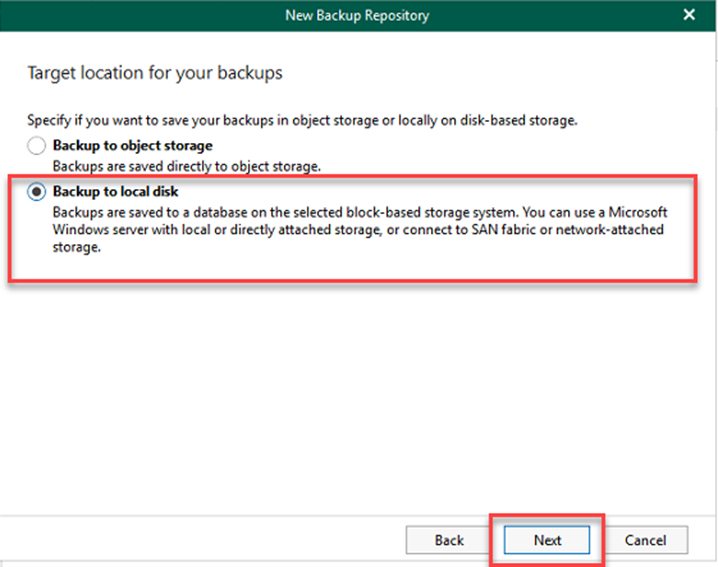The width and height of the screenshot is (718, 567).
Task: Close the dialog with the X icon
Action: 688,14
